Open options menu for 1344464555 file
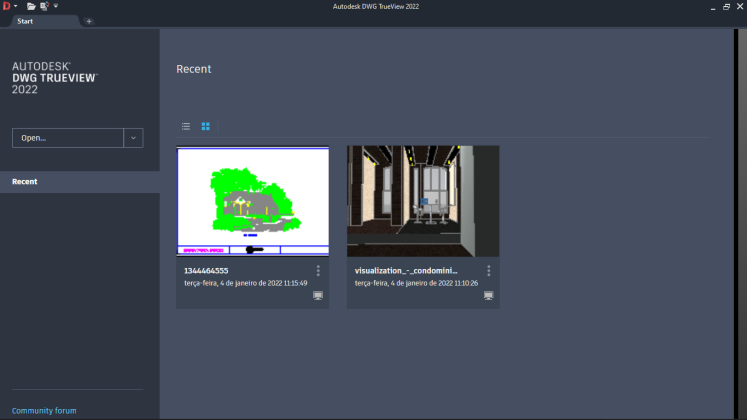The image size is (747, 420). (x=318, y=270)
